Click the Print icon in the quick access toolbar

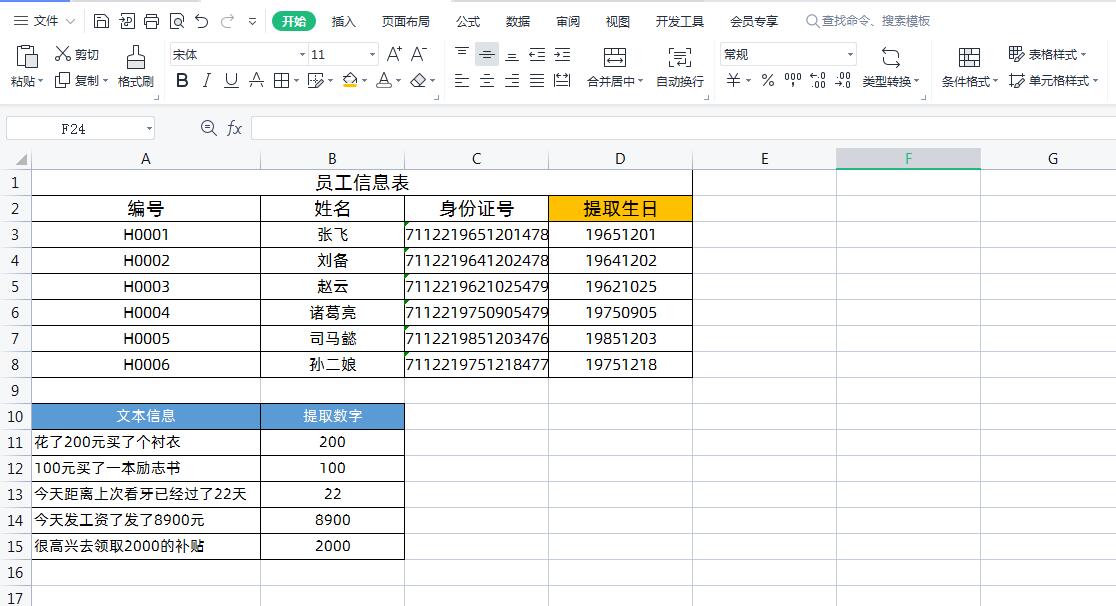tap(151, 20)
